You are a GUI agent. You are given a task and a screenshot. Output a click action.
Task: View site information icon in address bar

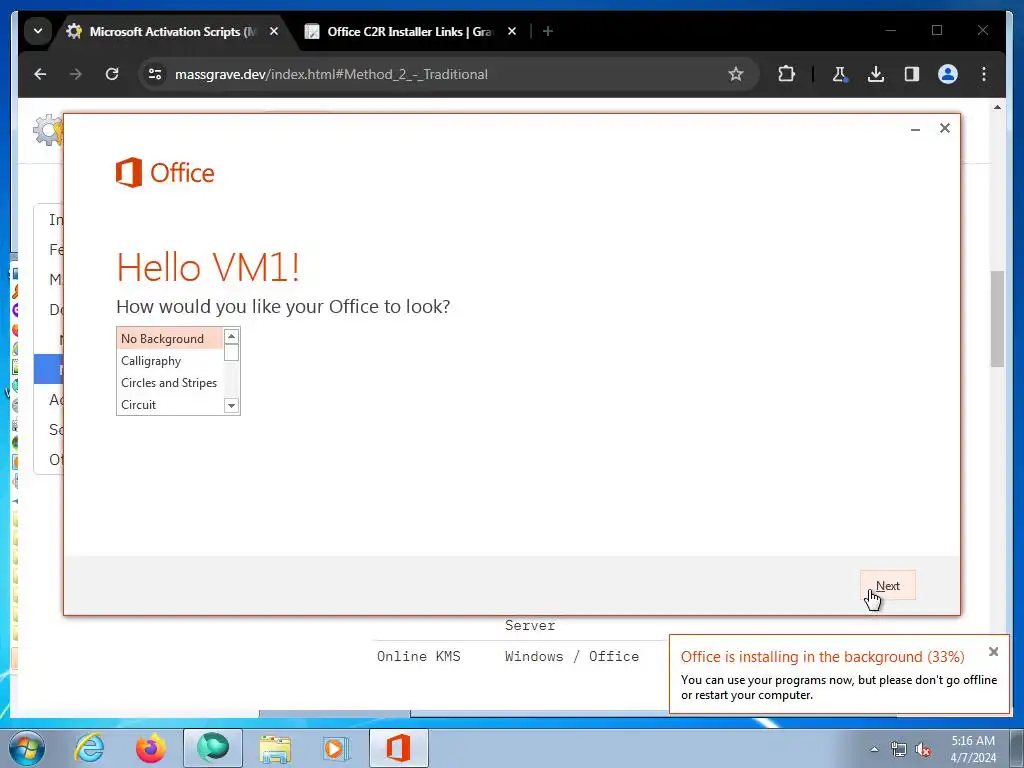(x=155, y=74)
